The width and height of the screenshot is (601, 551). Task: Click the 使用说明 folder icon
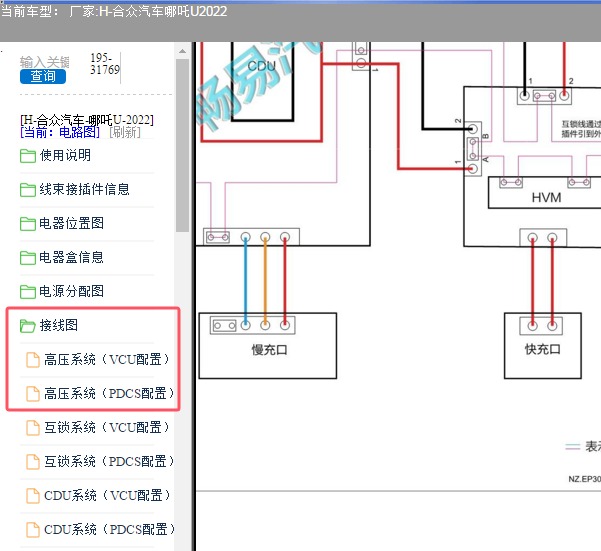28,156
